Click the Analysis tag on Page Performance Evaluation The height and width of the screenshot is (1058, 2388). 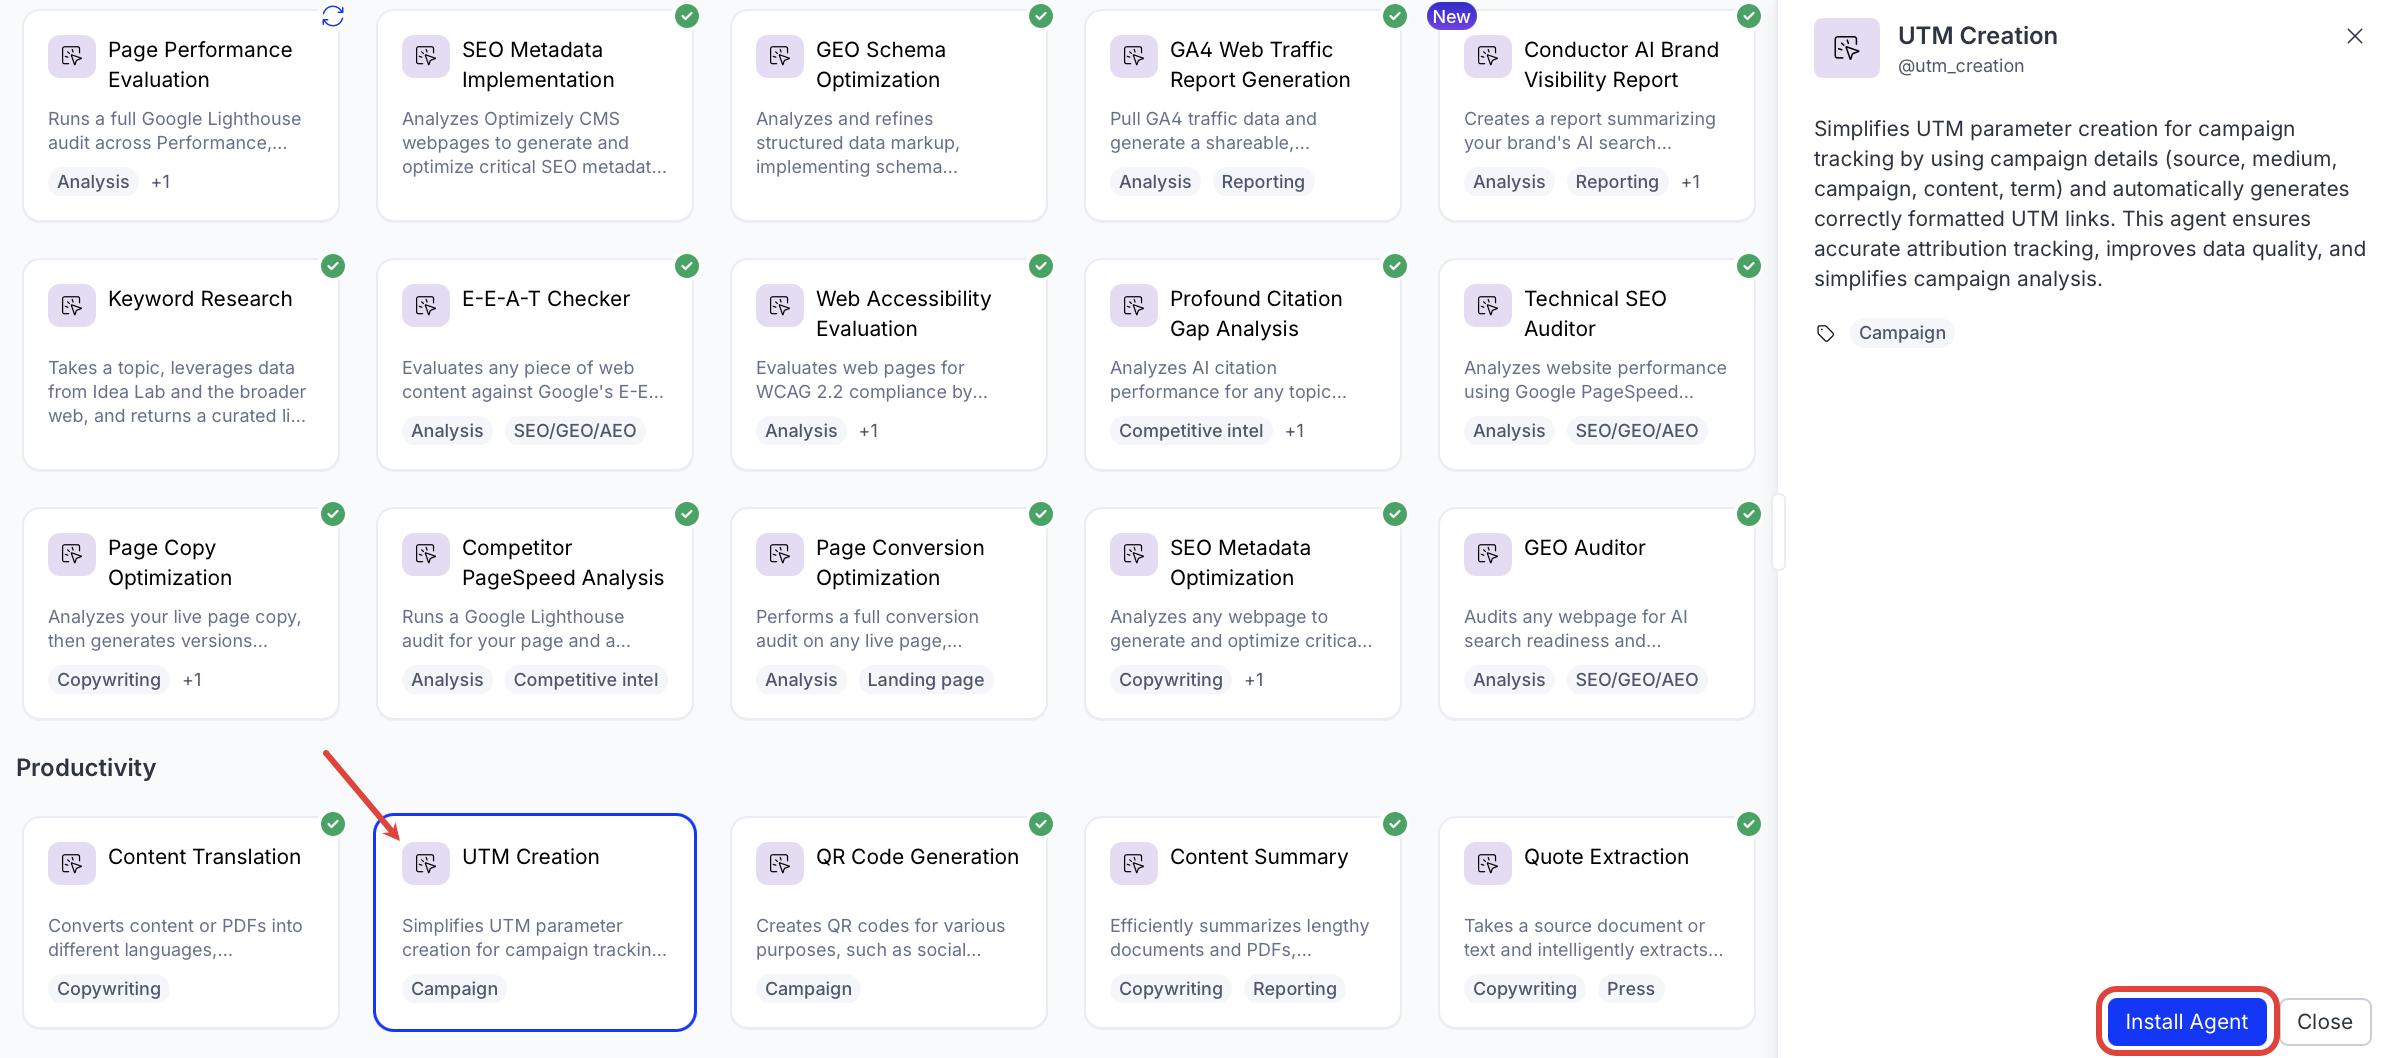tap(93, 182)
